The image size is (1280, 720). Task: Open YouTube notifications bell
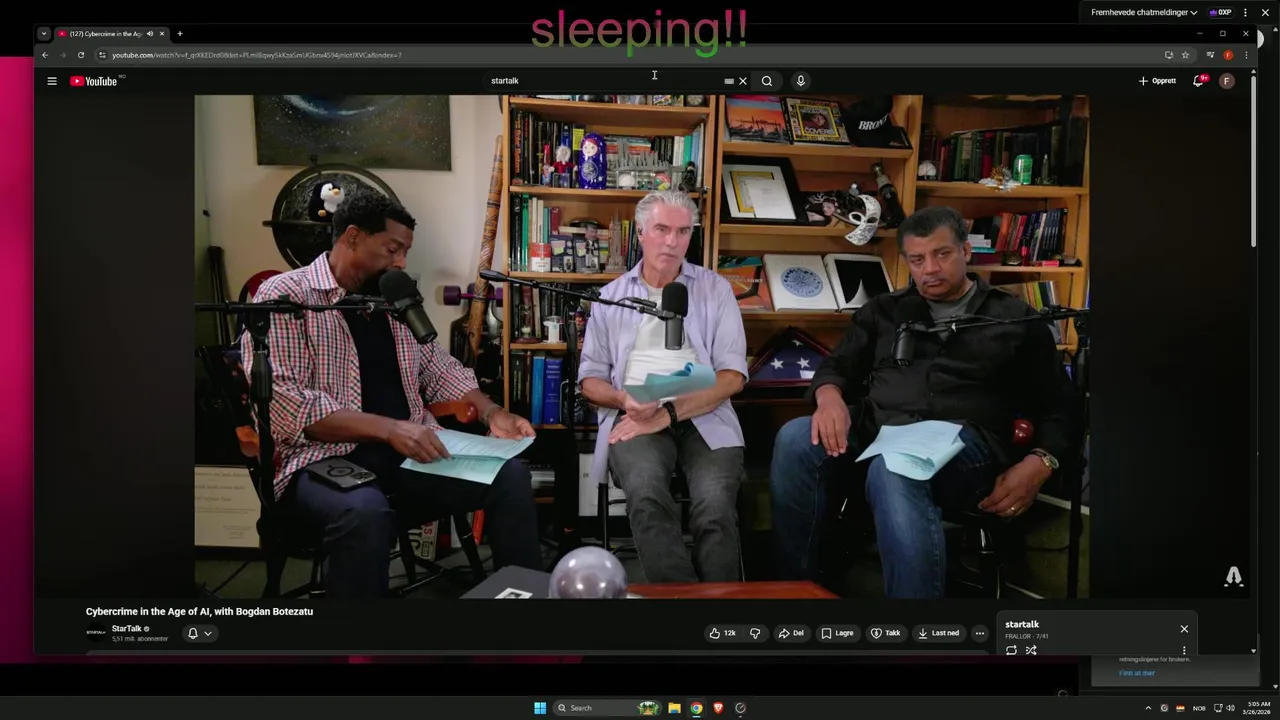coord(1198,81)
